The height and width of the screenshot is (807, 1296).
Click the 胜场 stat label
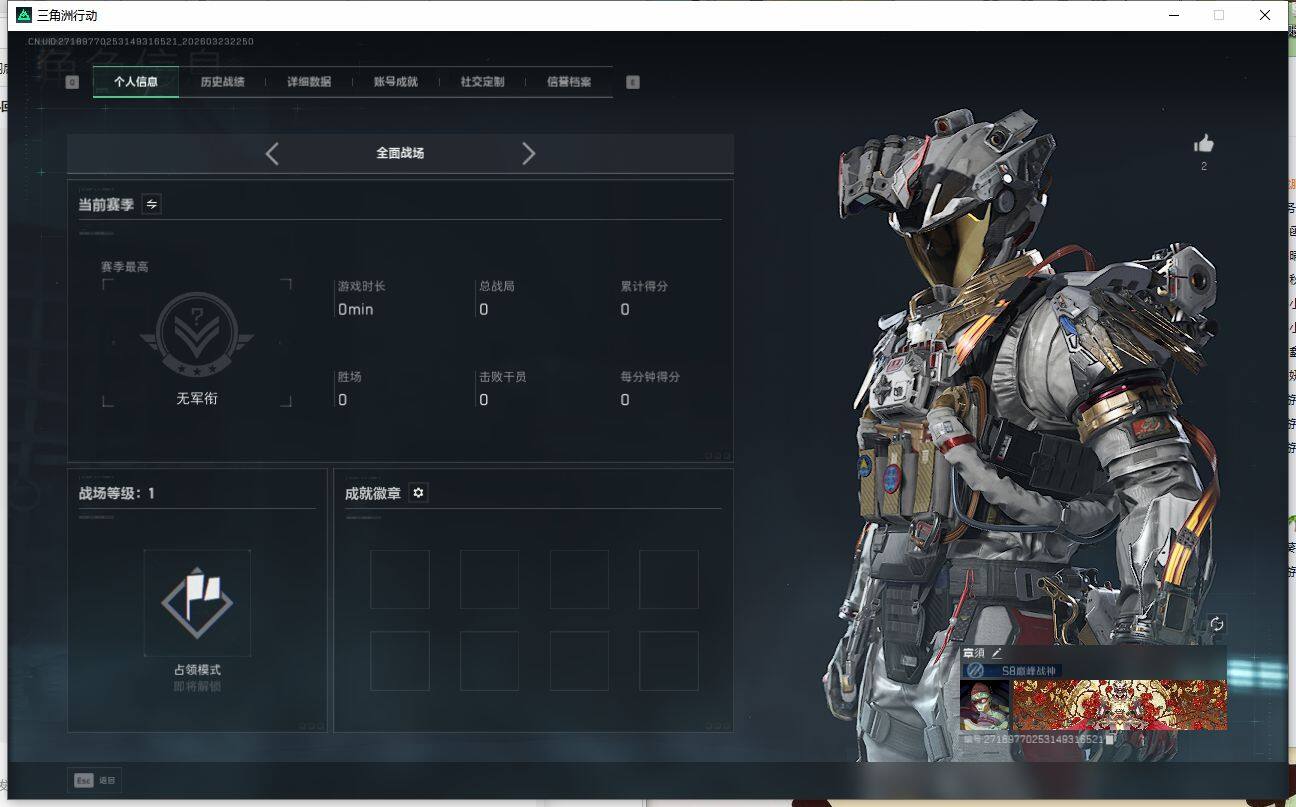(350, 377)
